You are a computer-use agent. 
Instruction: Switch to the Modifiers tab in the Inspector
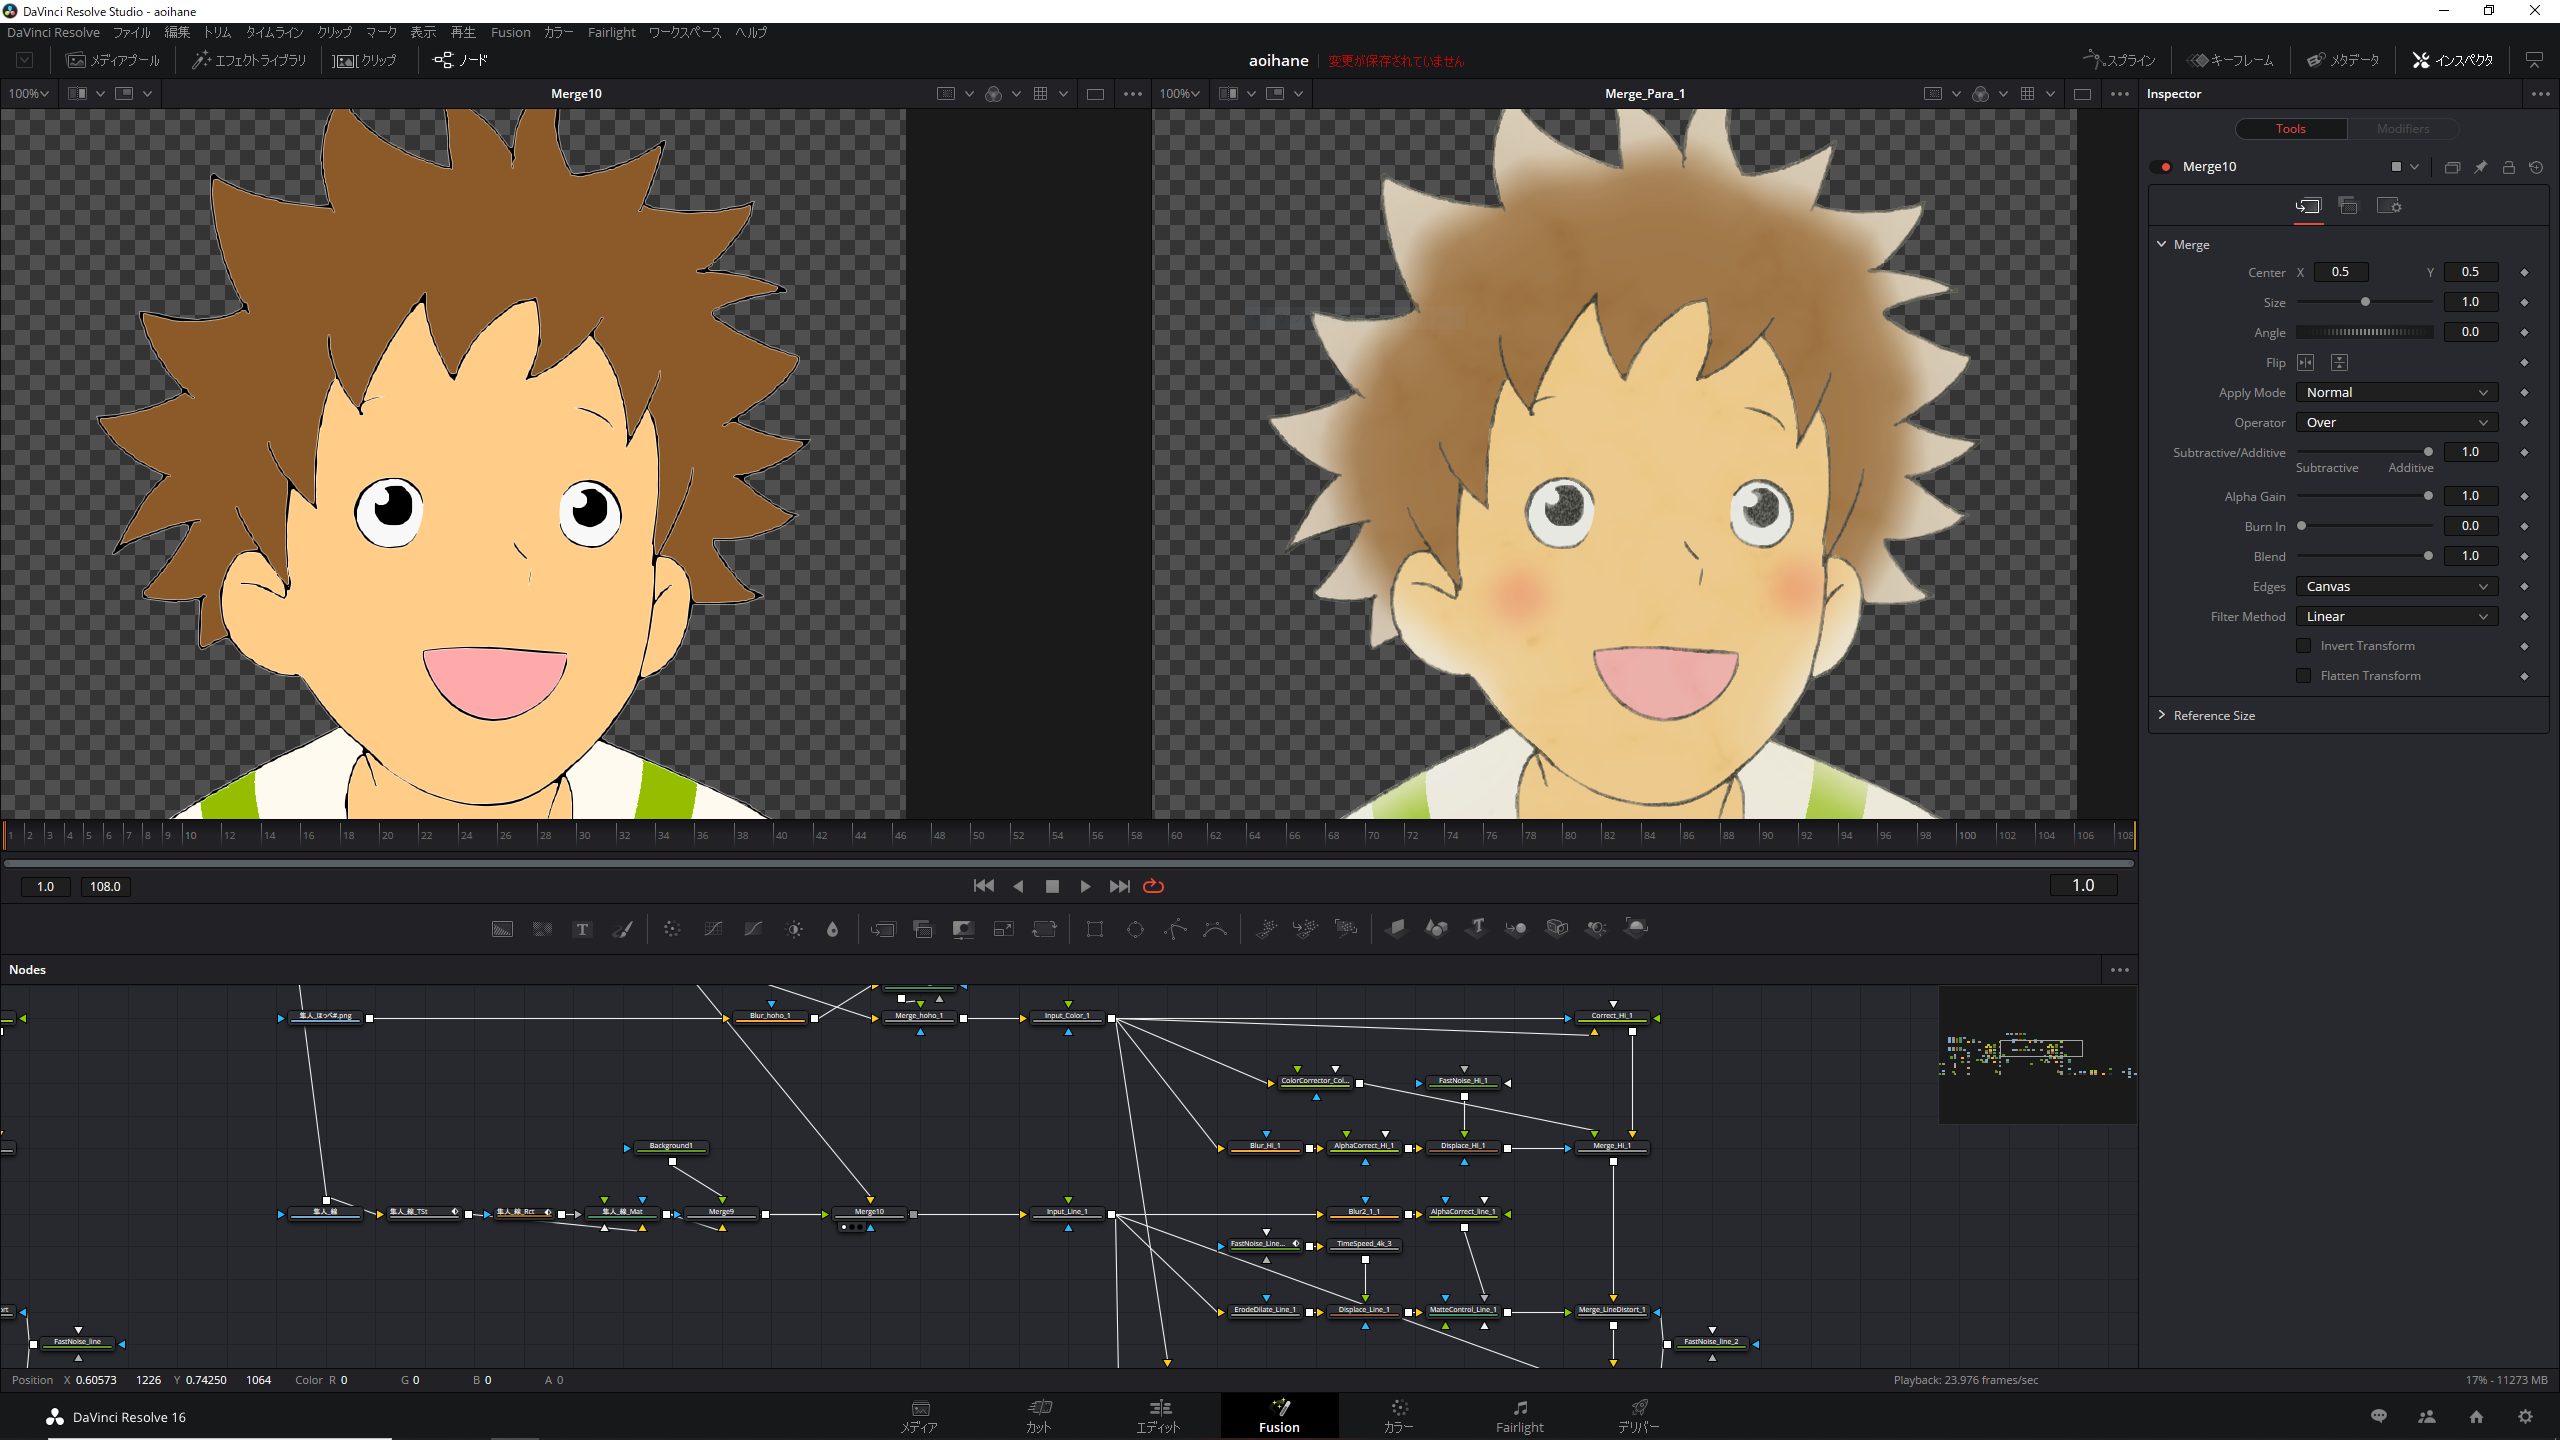[2402, 128]
